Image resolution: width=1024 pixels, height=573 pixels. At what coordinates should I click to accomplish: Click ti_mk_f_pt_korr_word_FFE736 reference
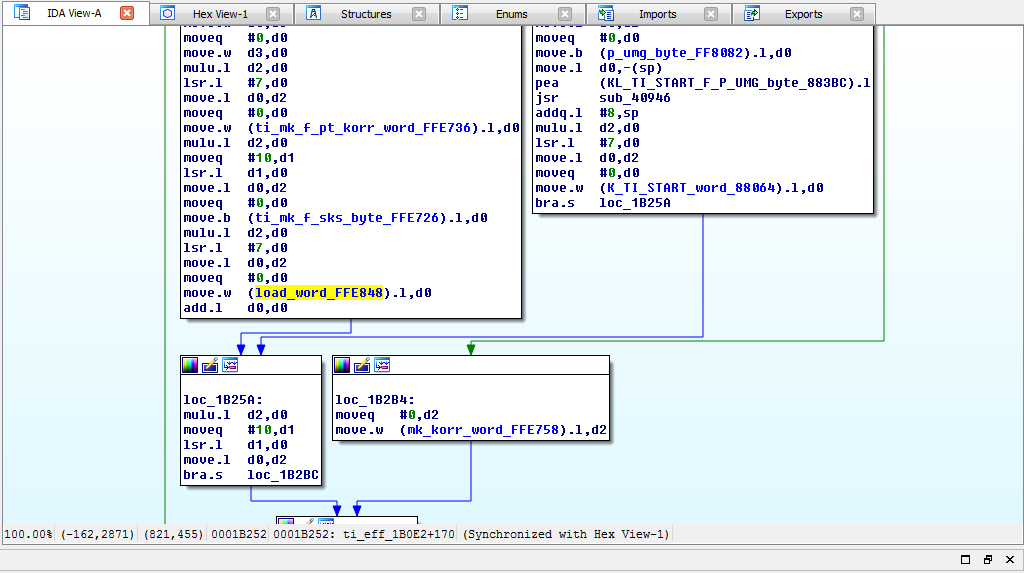pos(363,127)
